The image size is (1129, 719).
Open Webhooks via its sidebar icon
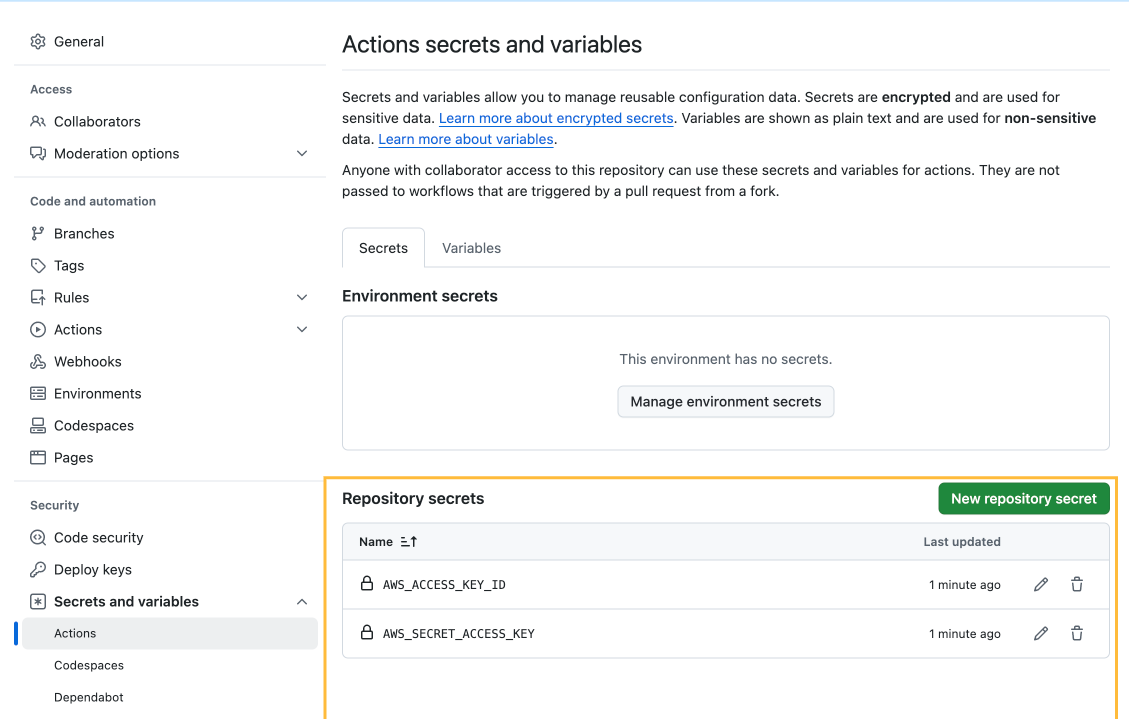(x=38, y=361)
